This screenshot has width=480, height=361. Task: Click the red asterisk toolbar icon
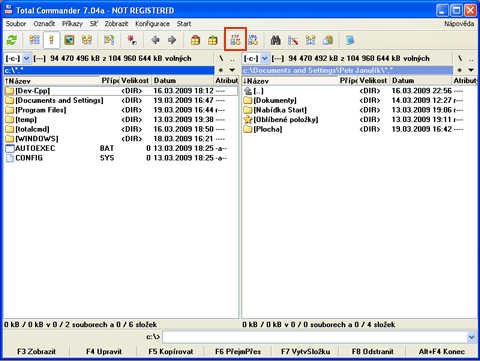point(132,40)
